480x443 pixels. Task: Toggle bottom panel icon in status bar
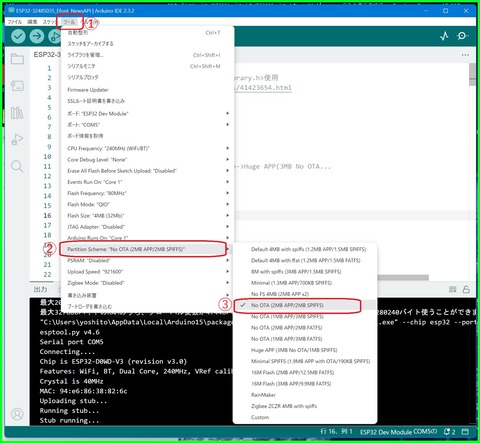click(x=465, y=432)
